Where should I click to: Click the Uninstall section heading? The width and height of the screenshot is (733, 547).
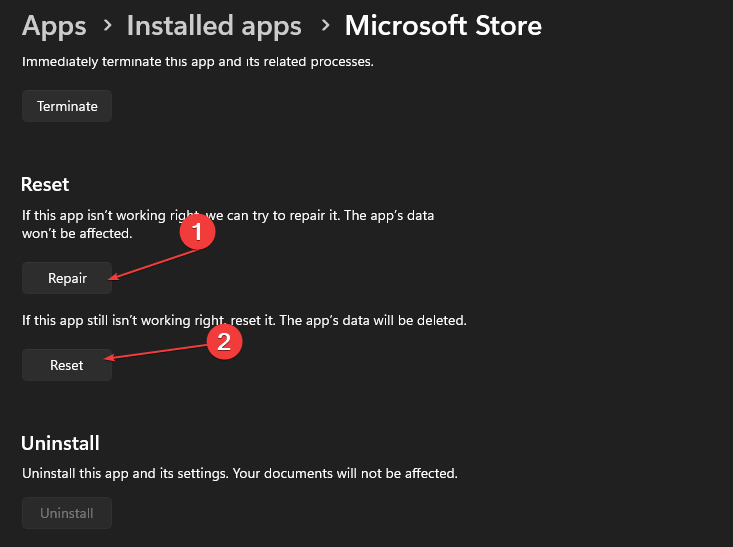[60, 443]
